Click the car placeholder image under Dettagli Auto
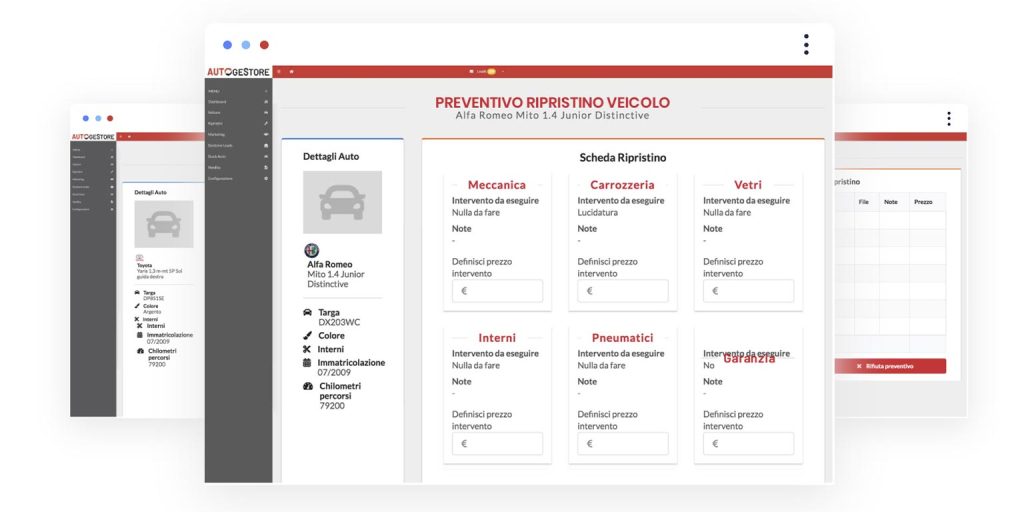The width and height of the screenshot is (1024, 512). (x=342, y=202)
